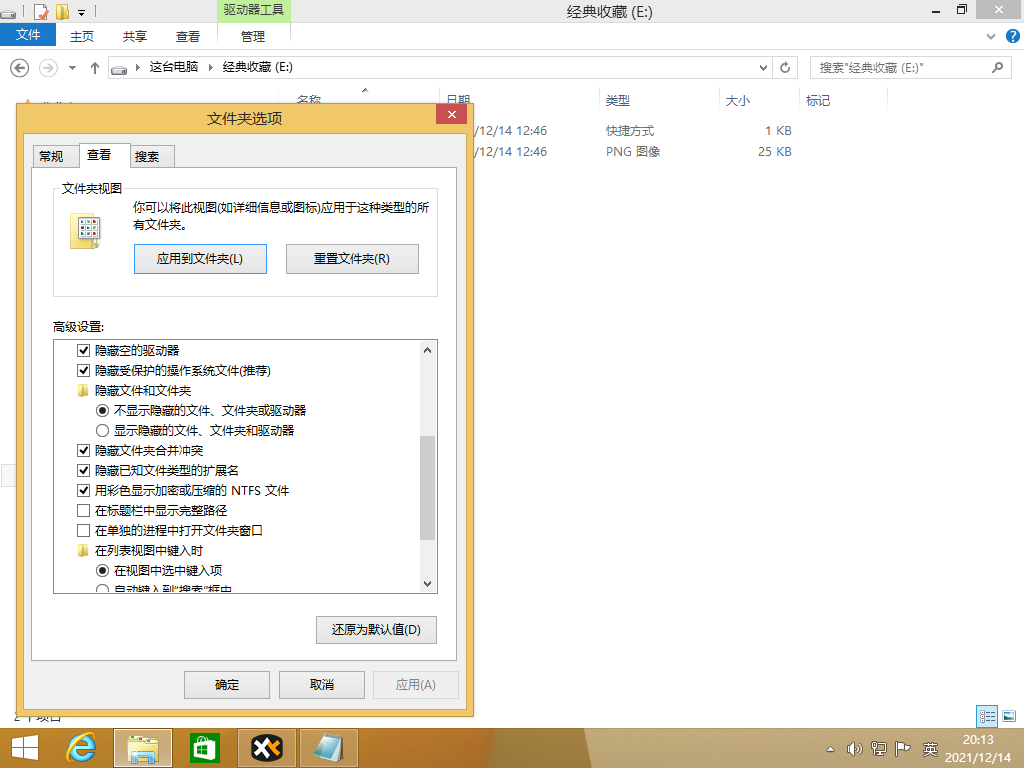
Task: Open the recent locations dropdown arrow
Action: (x=72, y=68)
